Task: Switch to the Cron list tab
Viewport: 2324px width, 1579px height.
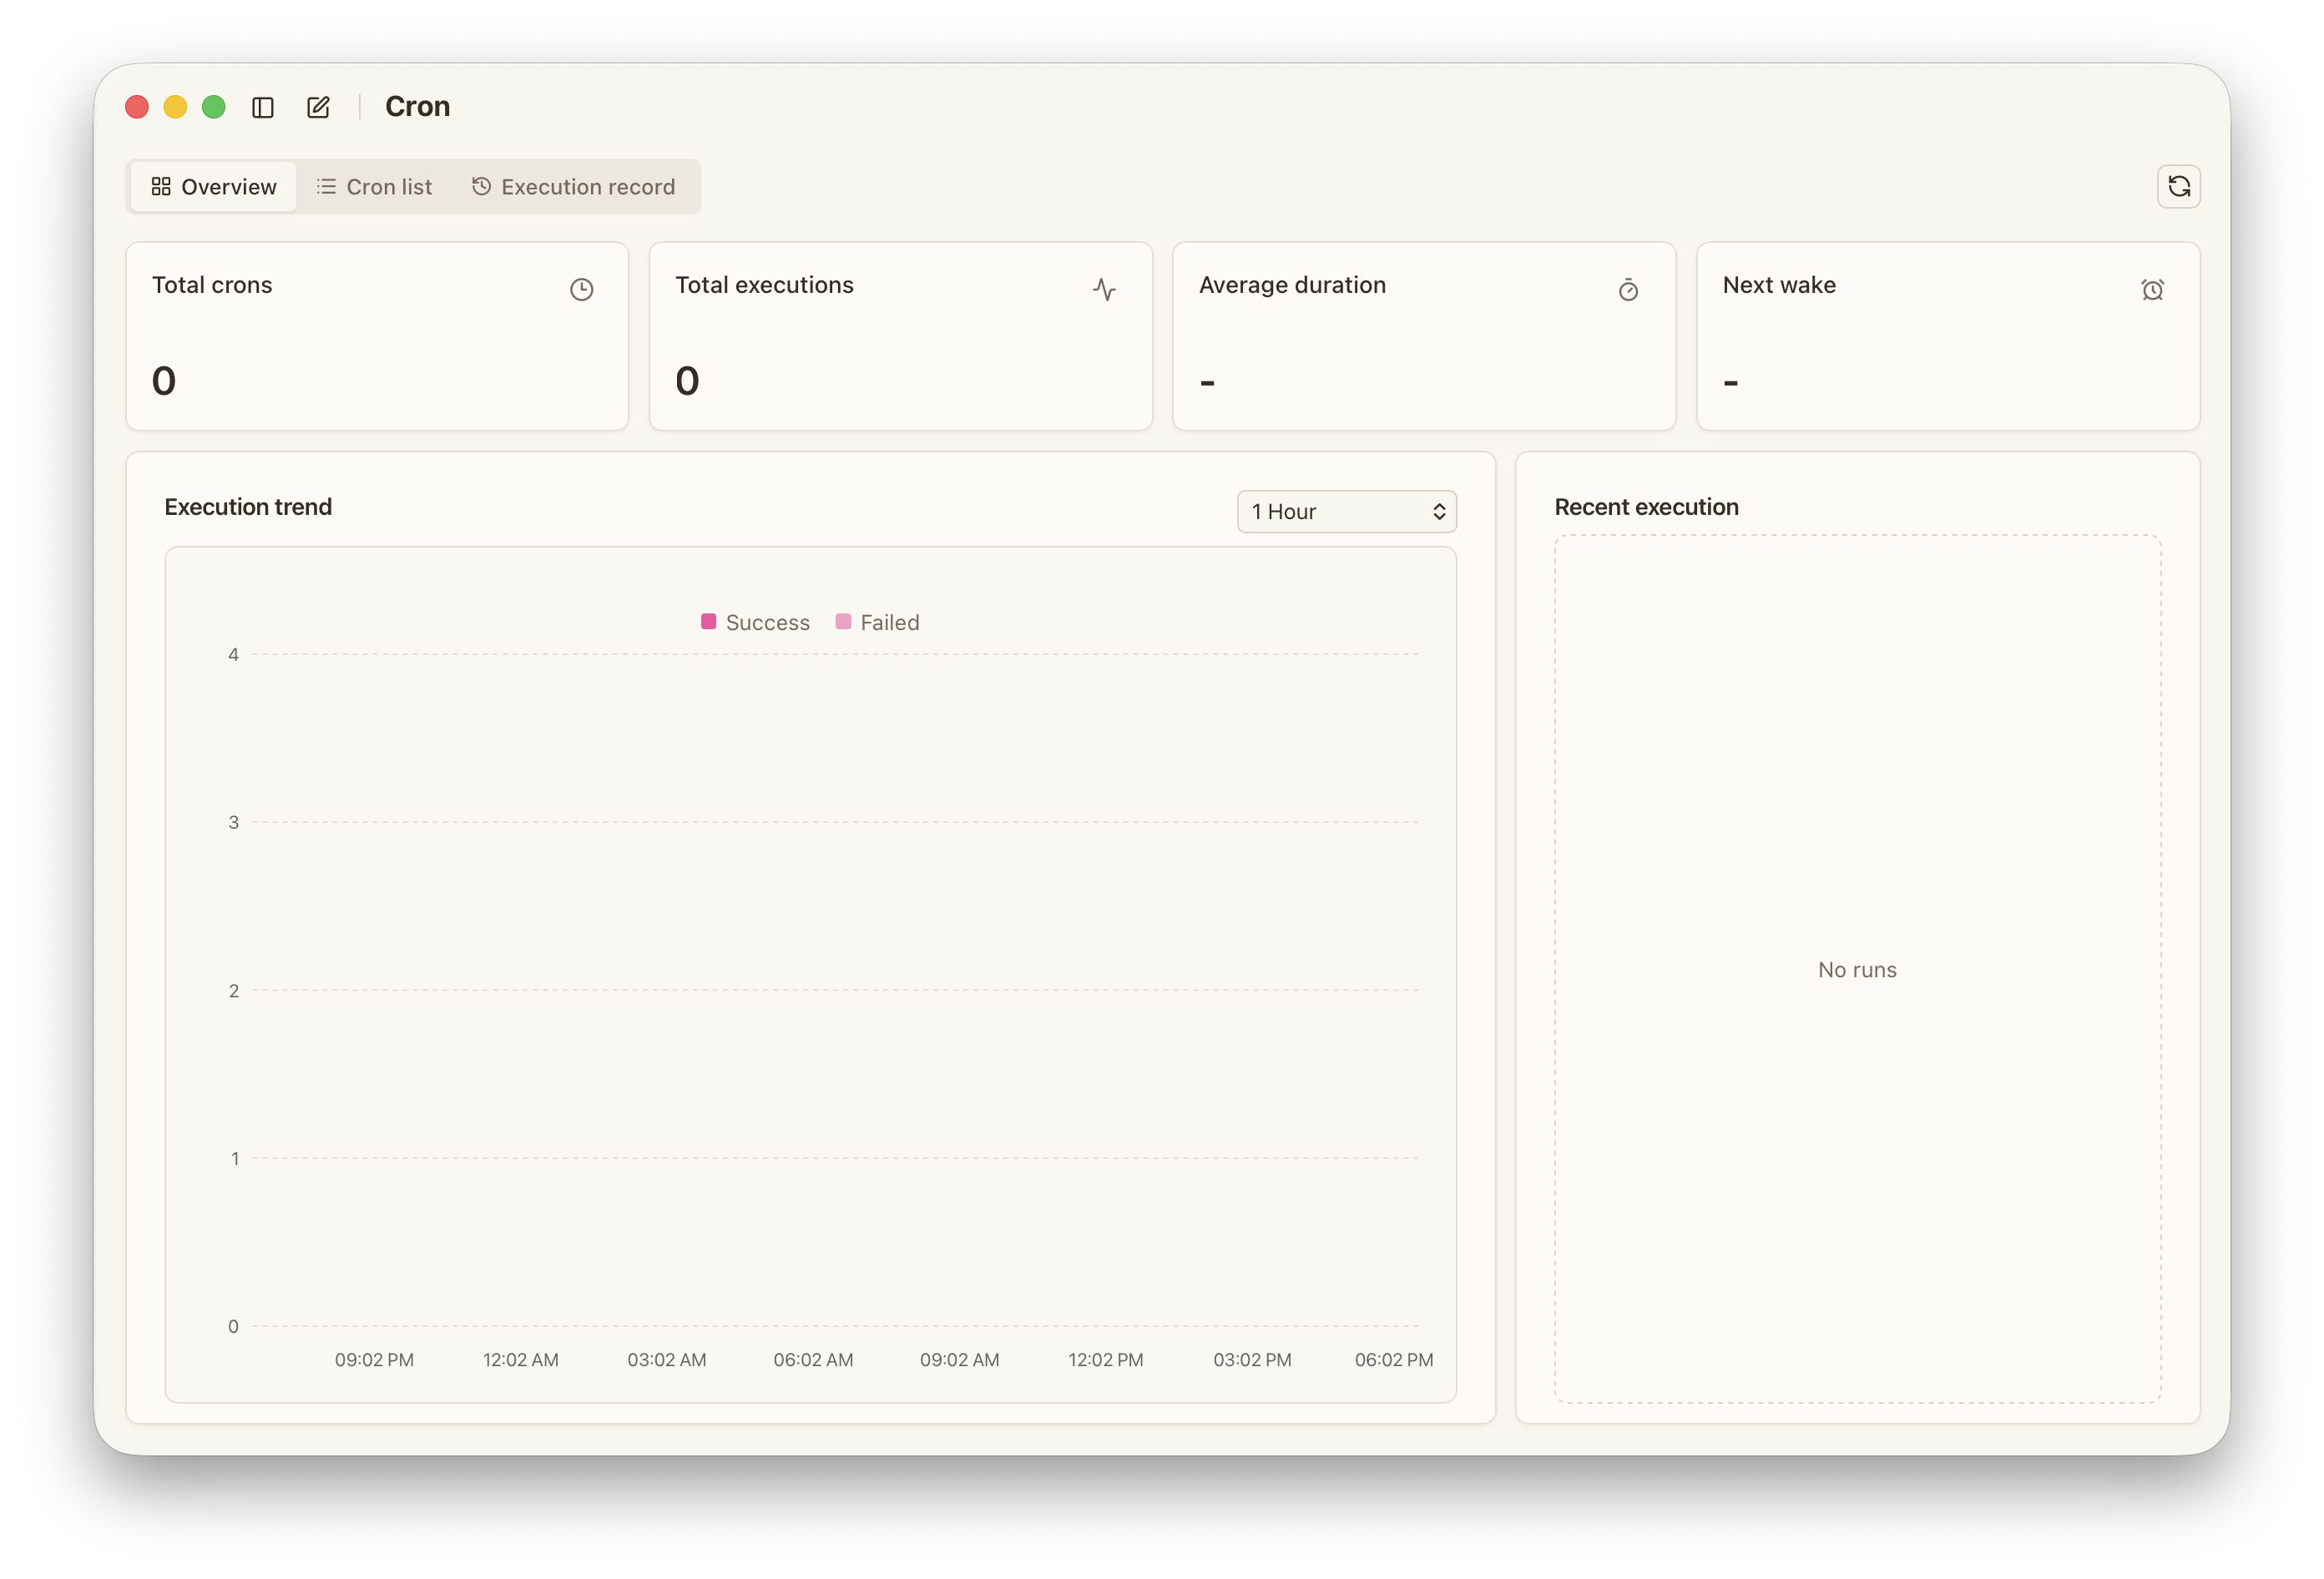Action: click(374, 186)
